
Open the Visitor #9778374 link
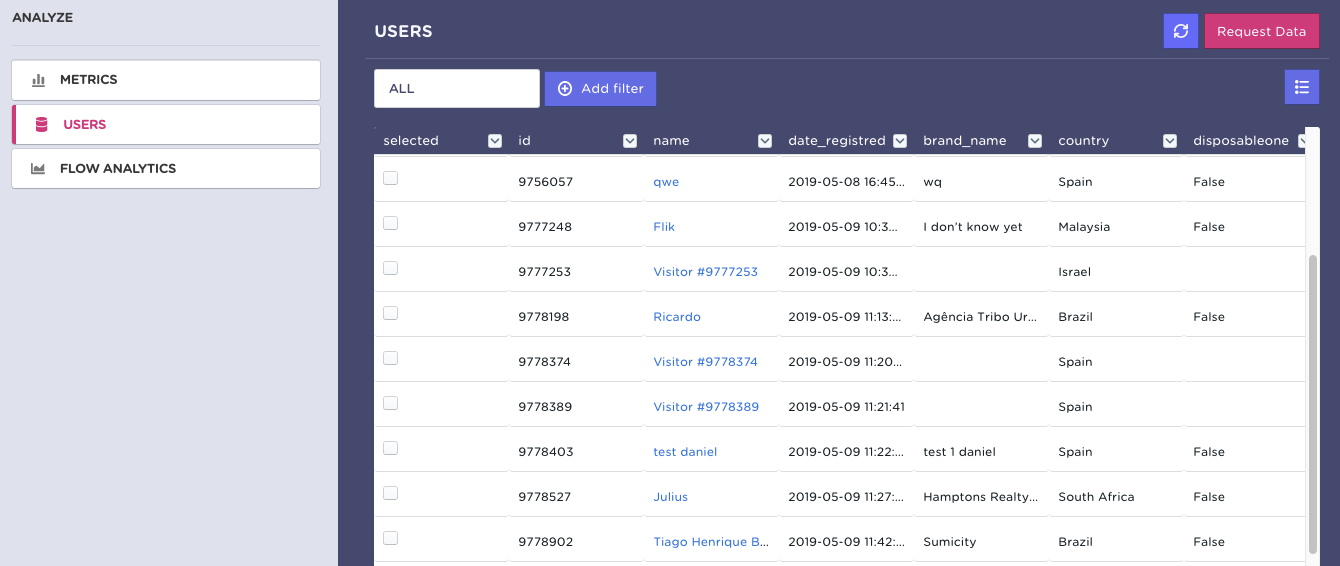click(x=706, y=362)
